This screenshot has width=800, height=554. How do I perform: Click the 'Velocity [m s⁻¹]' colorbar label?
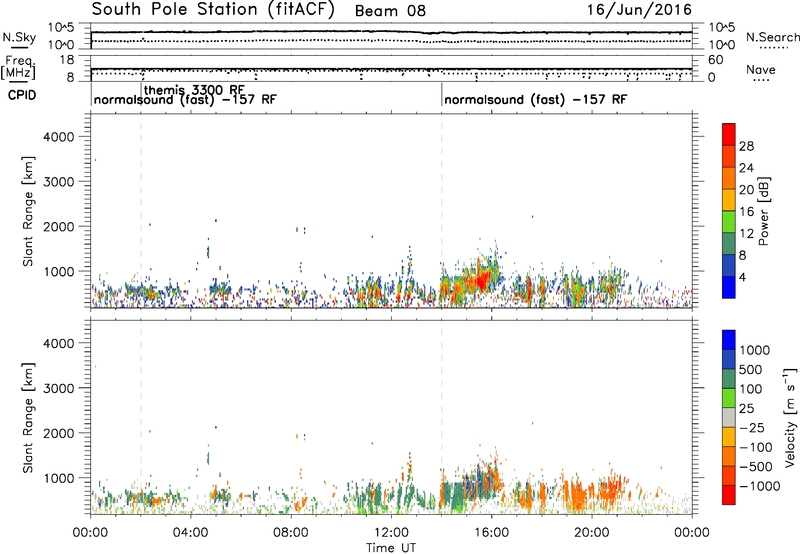click(790, 417)
